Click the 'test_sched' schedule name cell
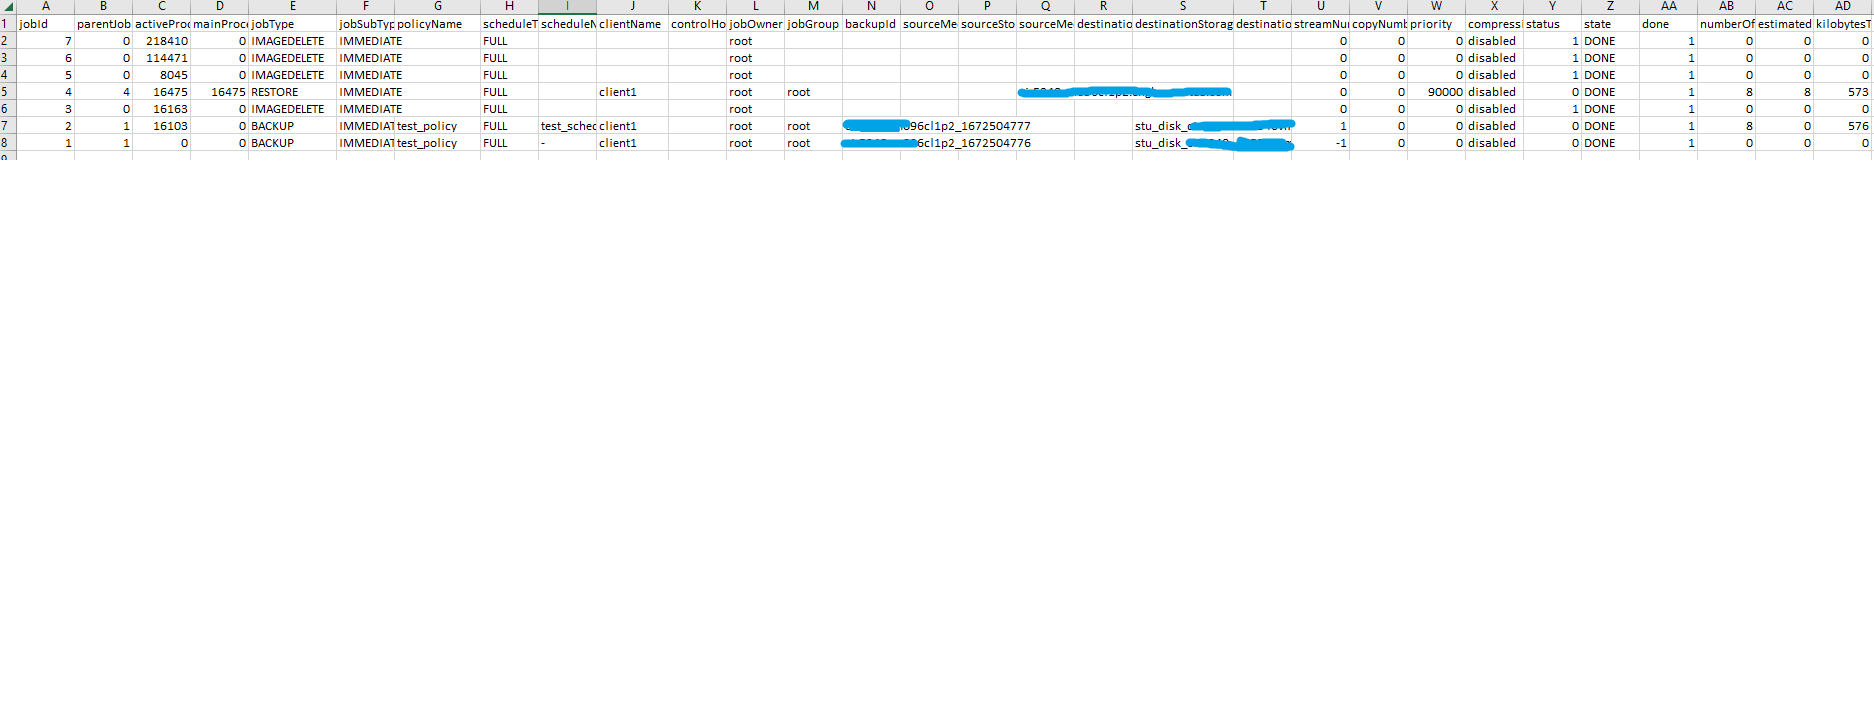 [x=567, y=126]
